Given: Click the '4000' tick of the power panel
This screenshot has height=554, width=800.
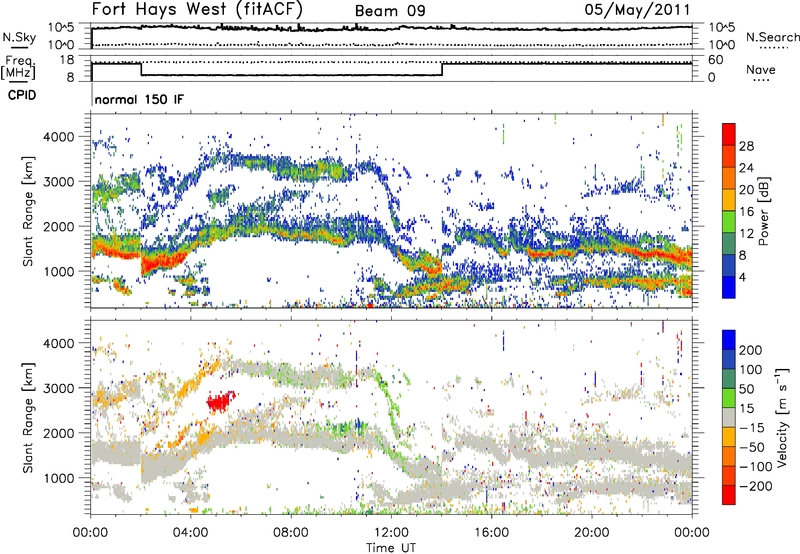Looking at the screenshot, I should (58, 137).
